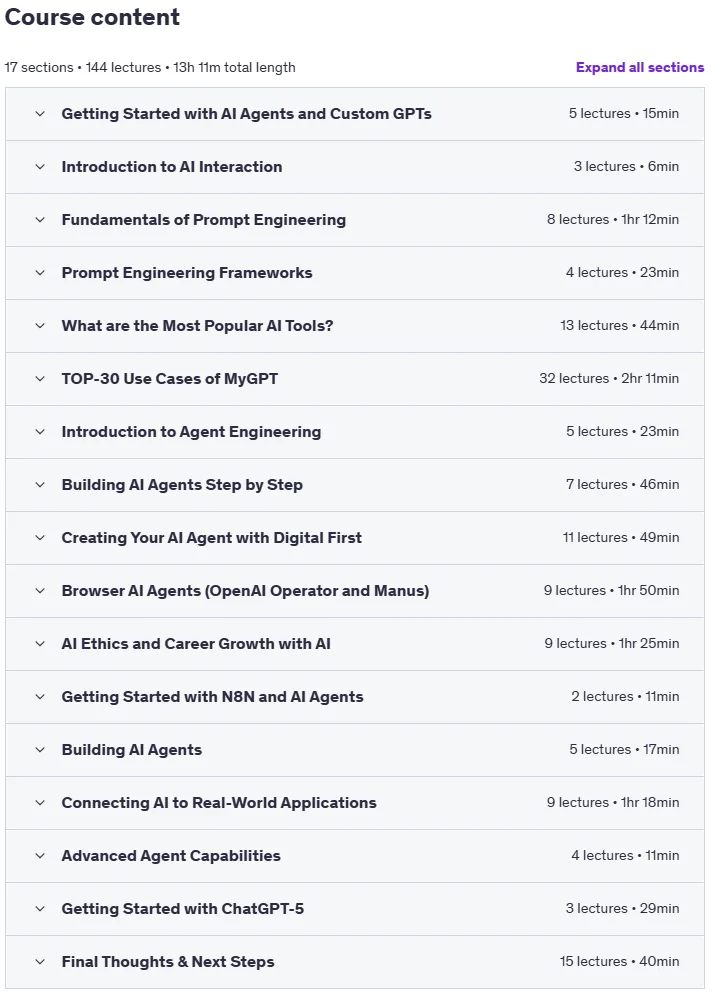Click chevron beside Prompt Engineering Frameworks
The height and width of the screenshot is (994, 712).
pyautogui.click(x=40, y=273)
